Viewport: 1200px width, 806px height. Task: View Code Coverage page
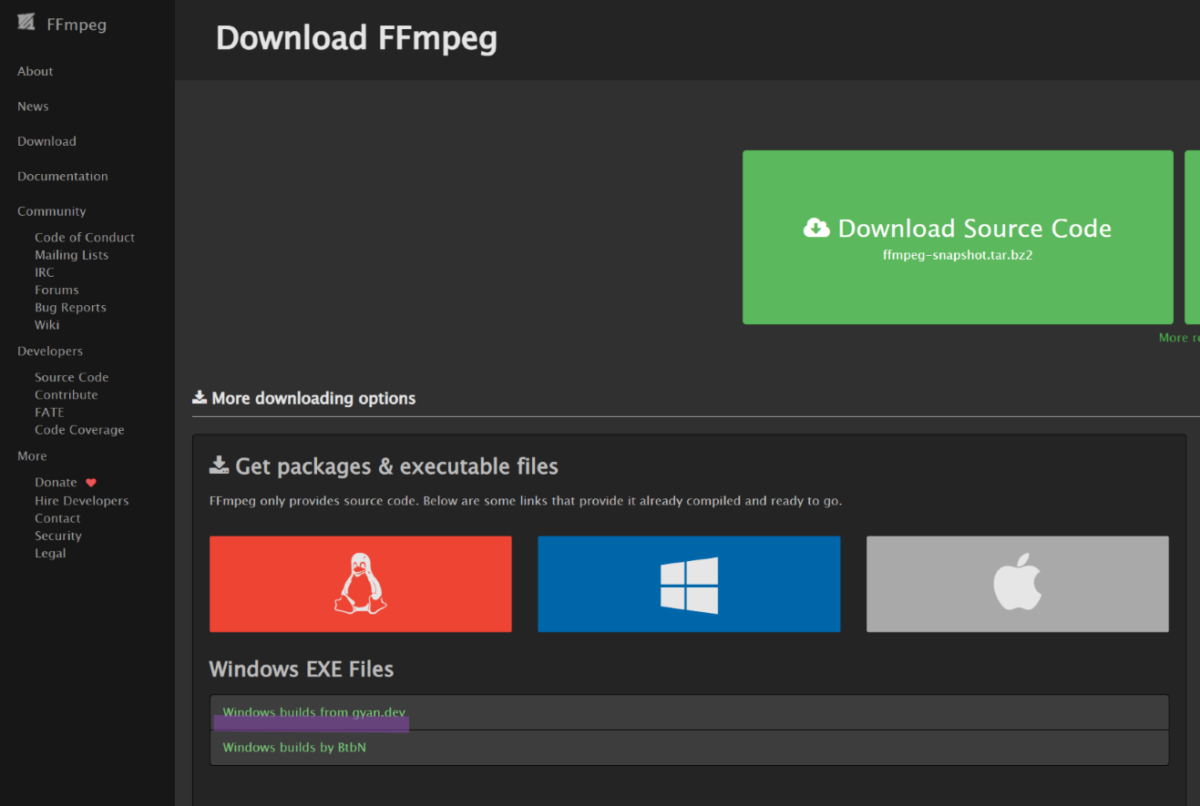80,430
